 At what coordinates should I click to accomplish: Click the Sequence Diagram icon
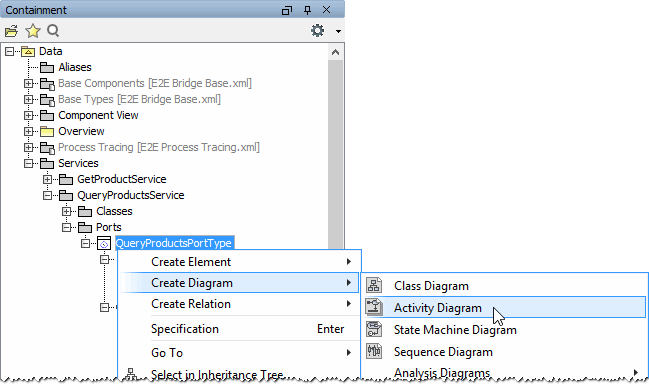374,351
